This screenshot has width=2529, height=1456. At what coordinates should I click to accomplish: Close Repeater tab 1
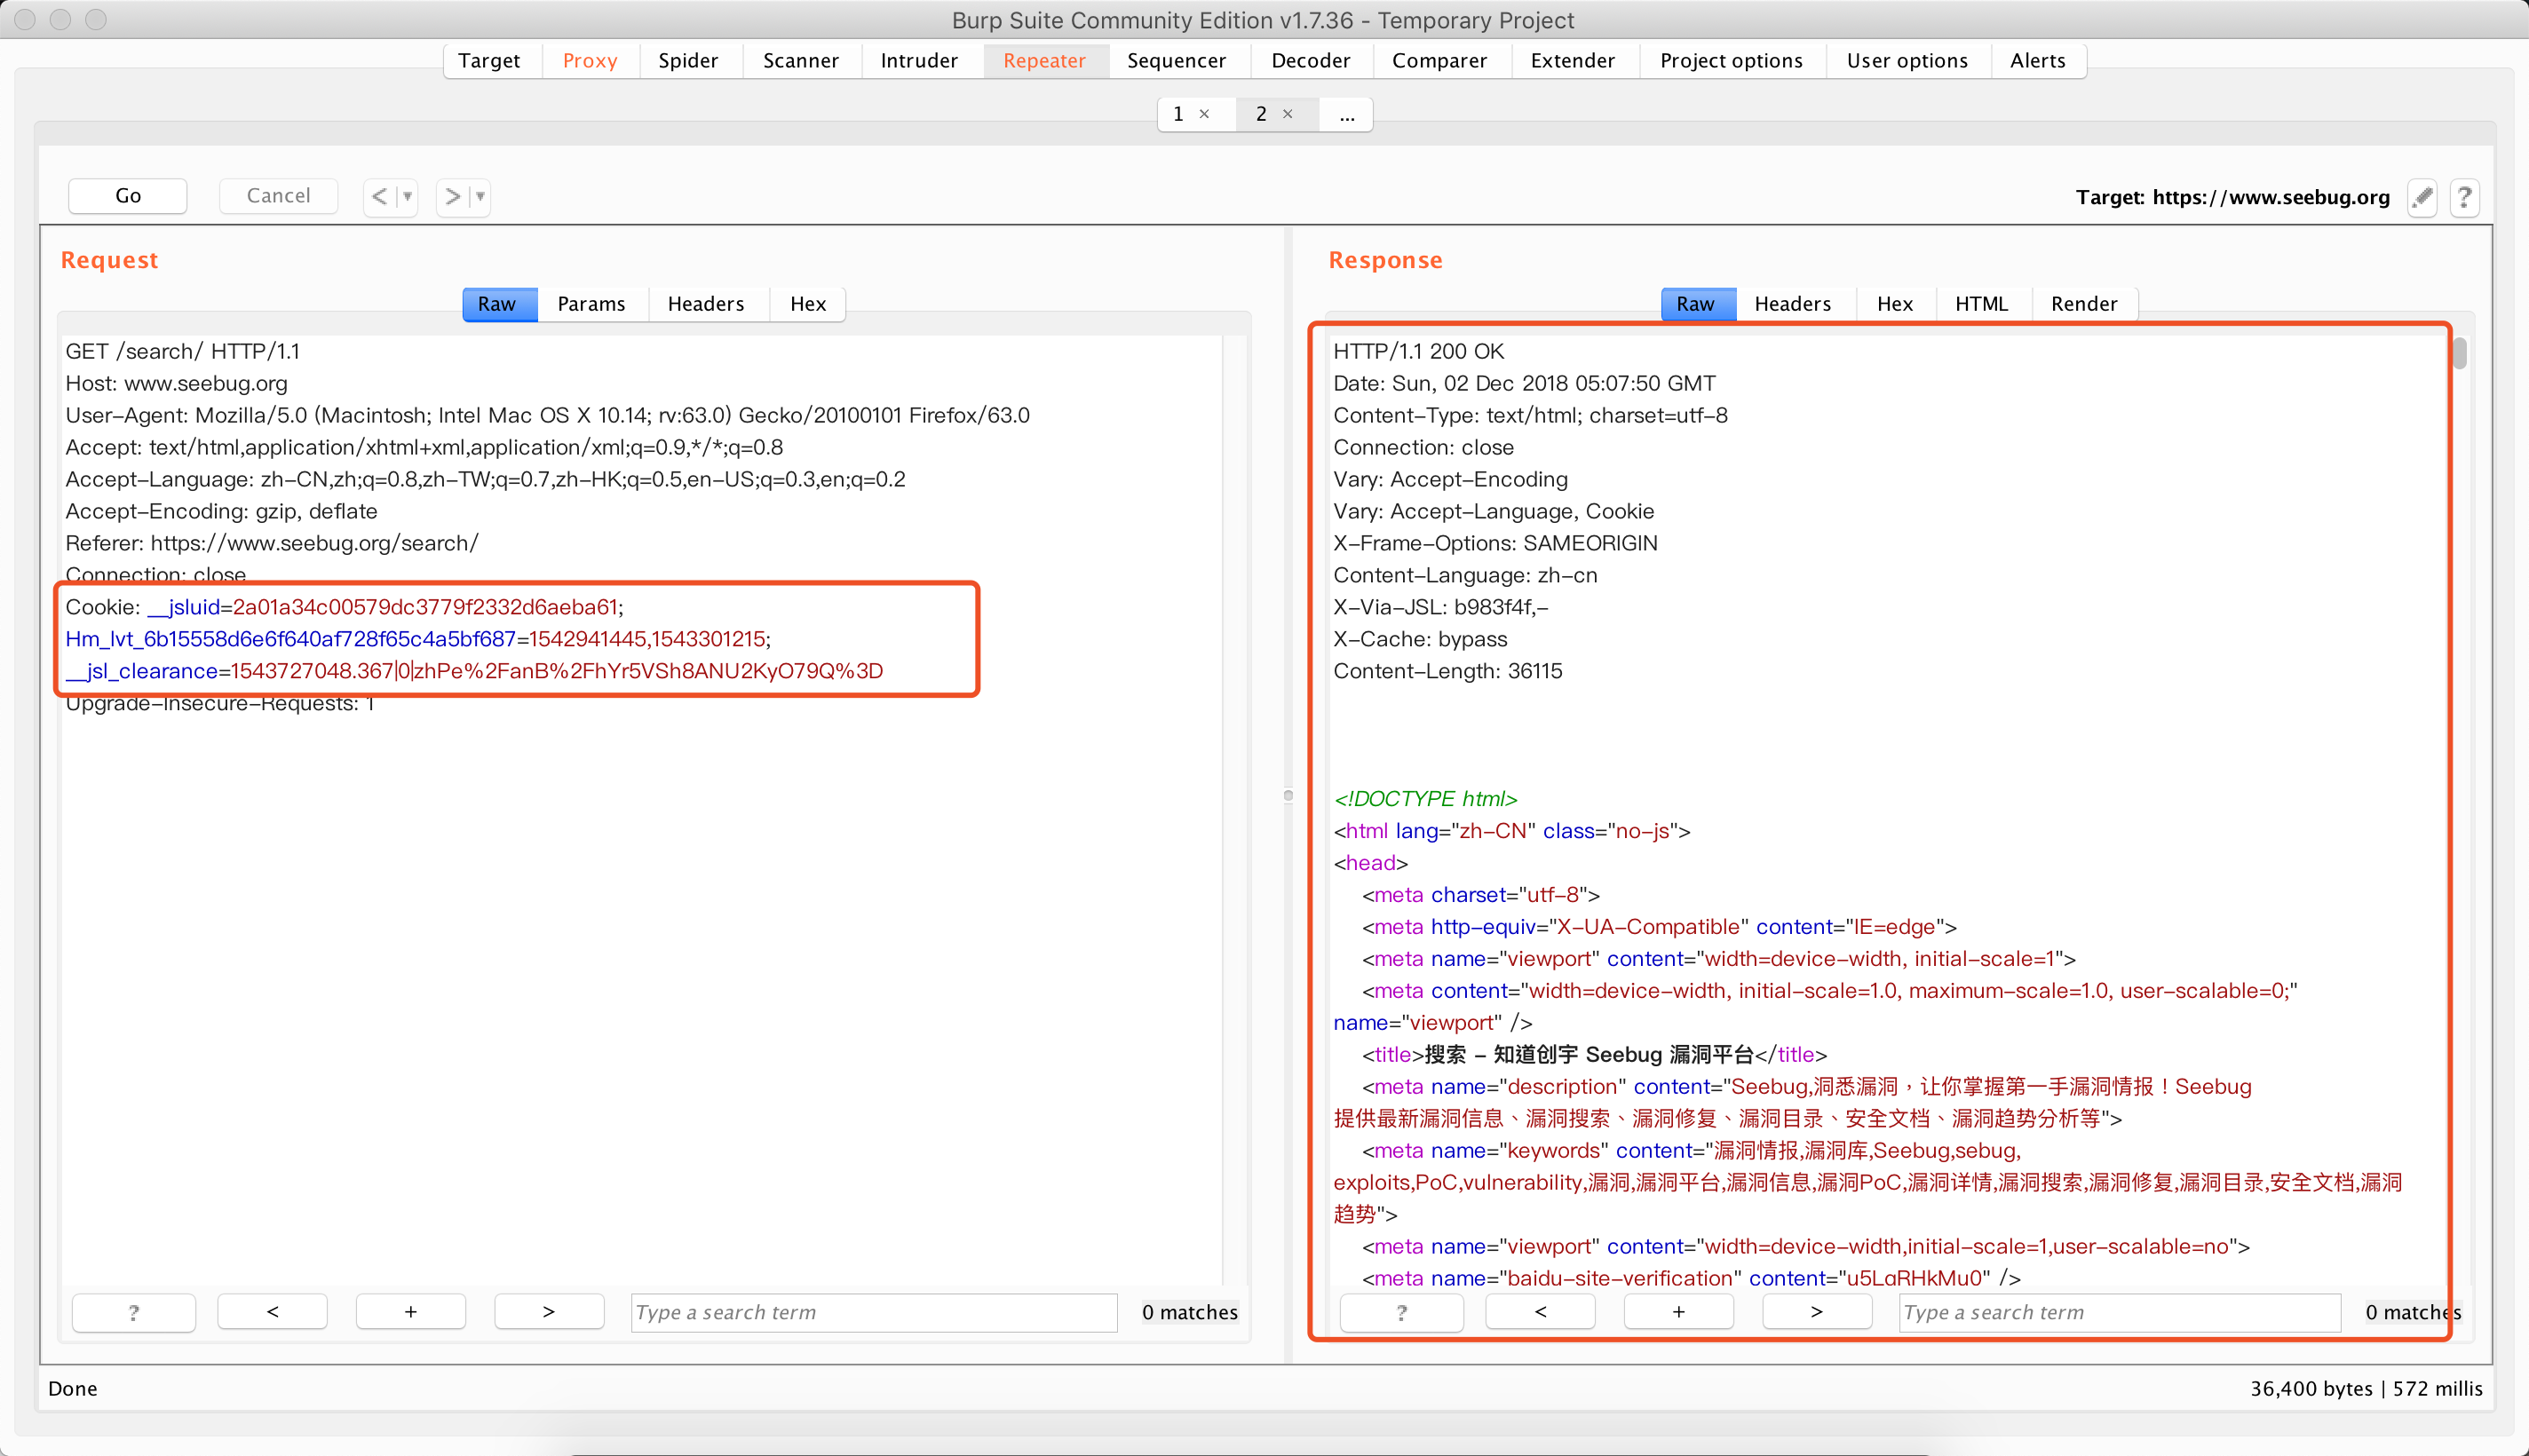click(1204, 114)
